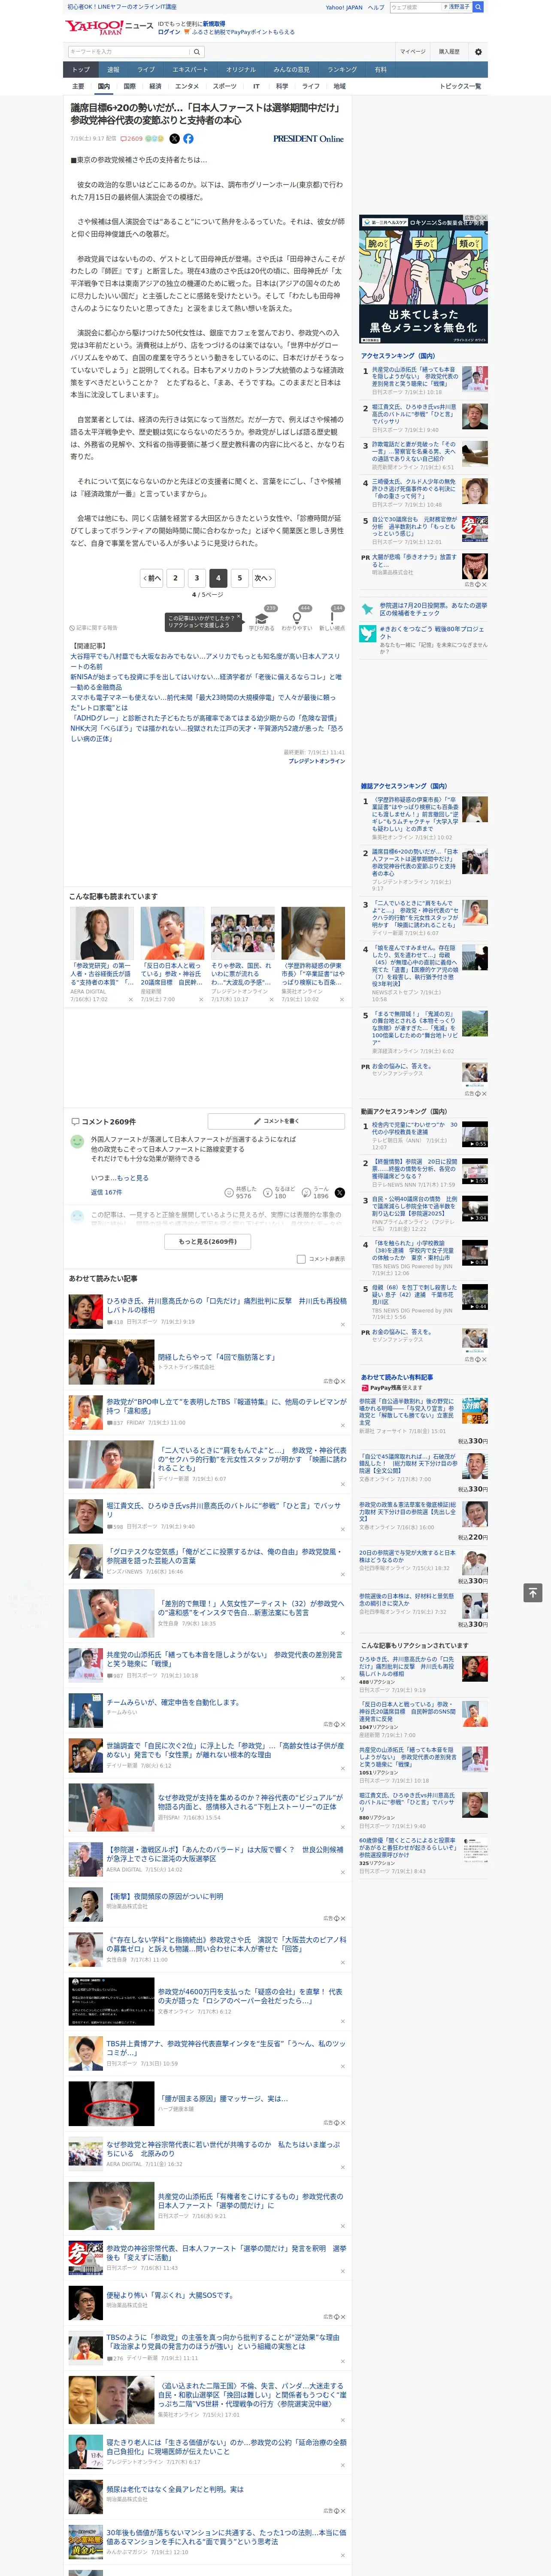
Task: Close the reaction tooltip popup
Action: pos(240,617)
